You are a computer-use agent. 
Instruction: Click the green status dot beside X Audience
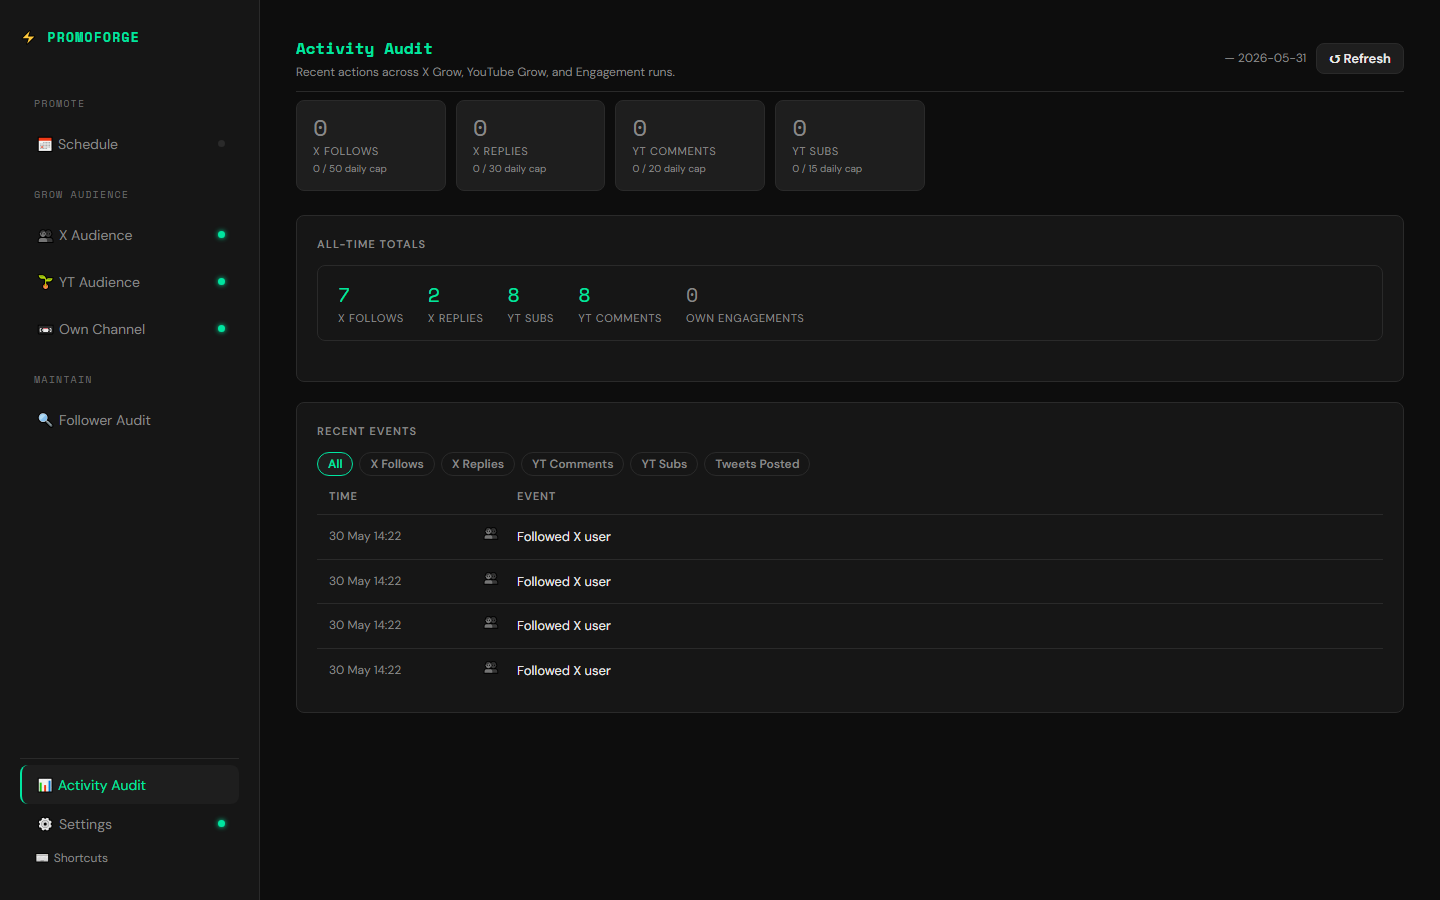pos(222,235)
